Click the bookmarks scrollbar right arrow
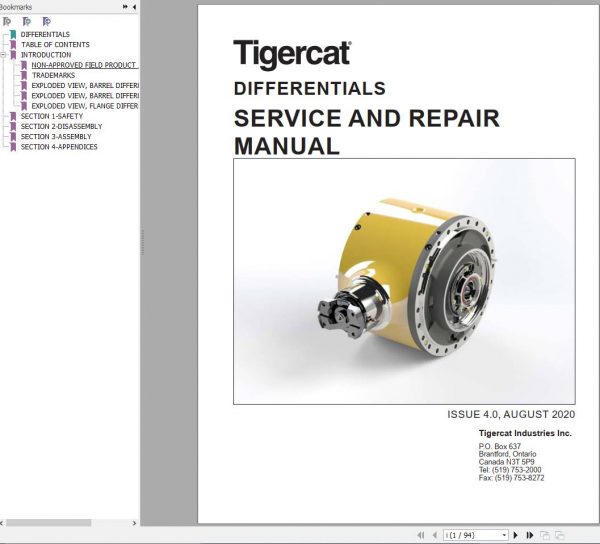The height and width of the screenshot is (544, 600). (x=134, y=523)
